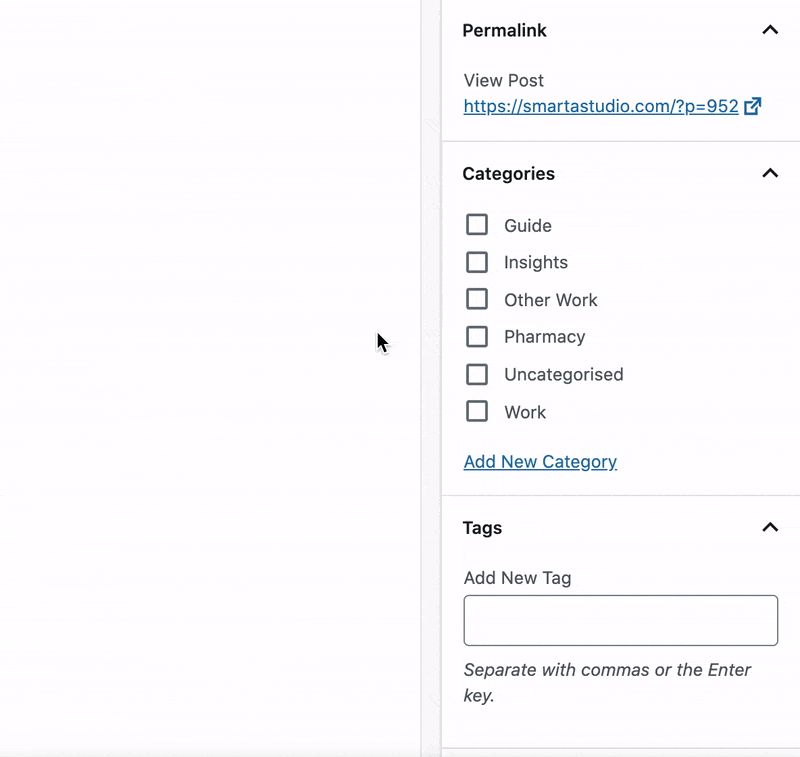Click the Tags section heading

click(x=482, y=528)
